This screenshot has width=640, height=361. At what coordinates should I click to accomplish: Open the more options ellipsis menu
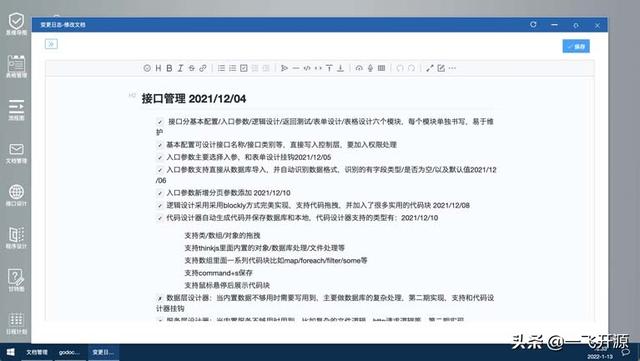(x=452, y=68)
